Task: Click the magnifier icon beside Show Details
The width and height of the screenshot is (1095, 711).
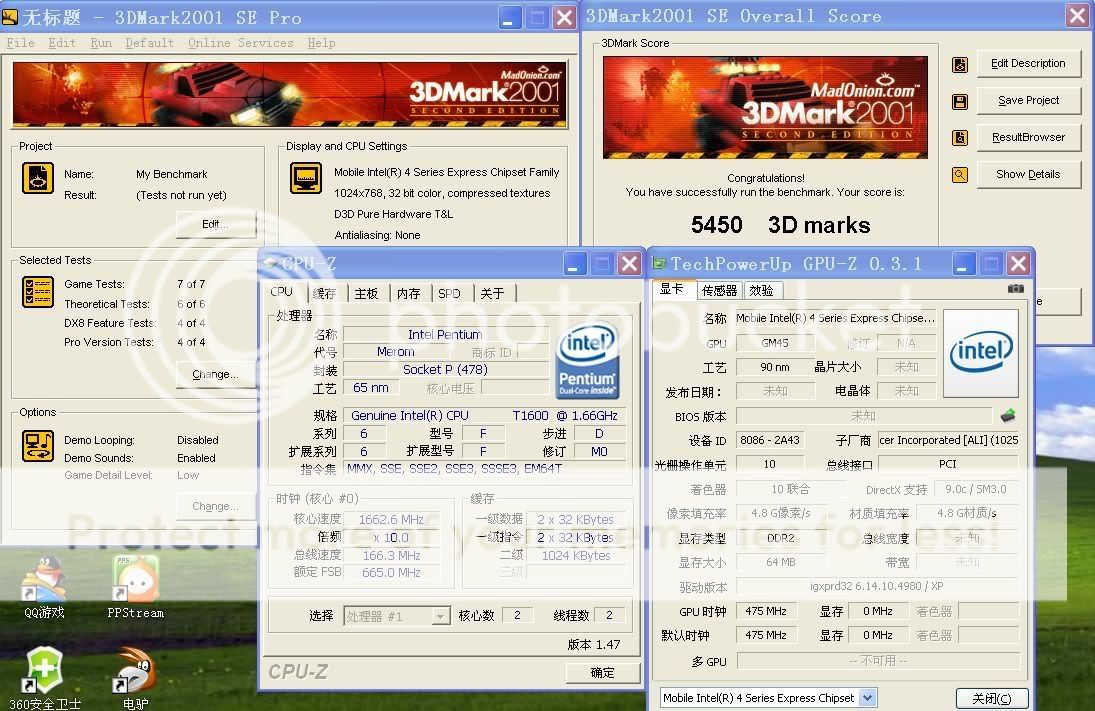Action: click(x=960, y=175)
